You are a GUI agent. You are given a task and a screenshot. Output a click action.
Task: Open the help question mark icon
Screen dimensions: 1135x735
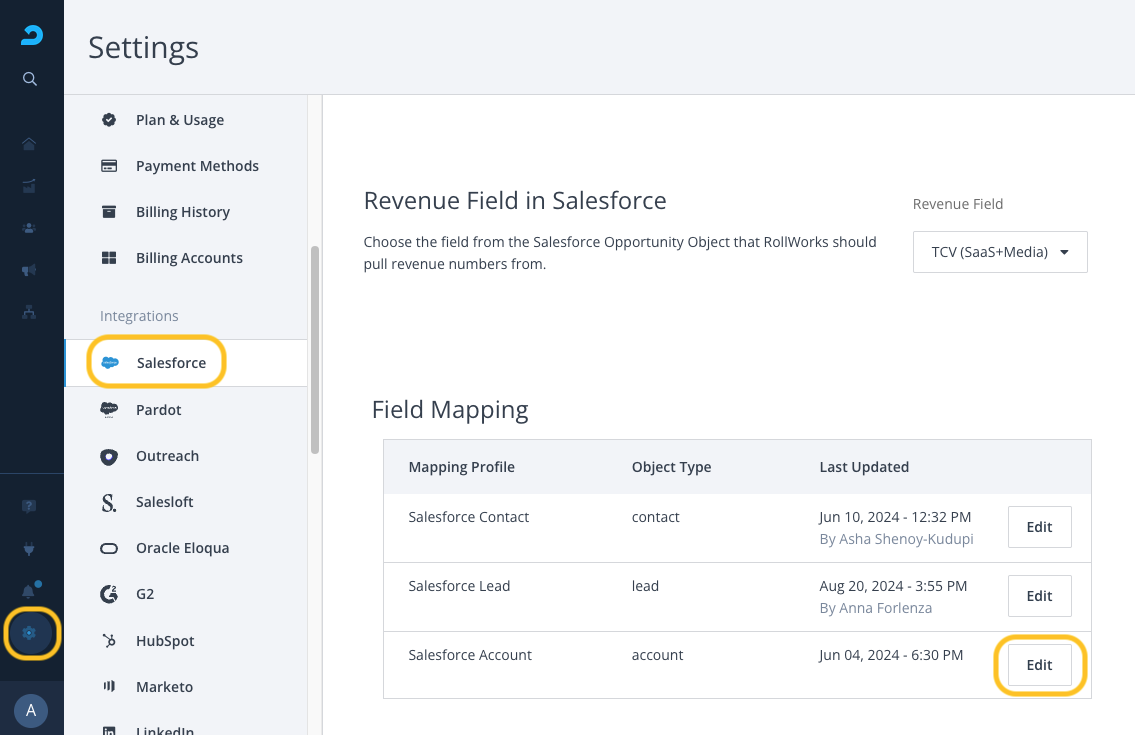click(x=29, y=506)
